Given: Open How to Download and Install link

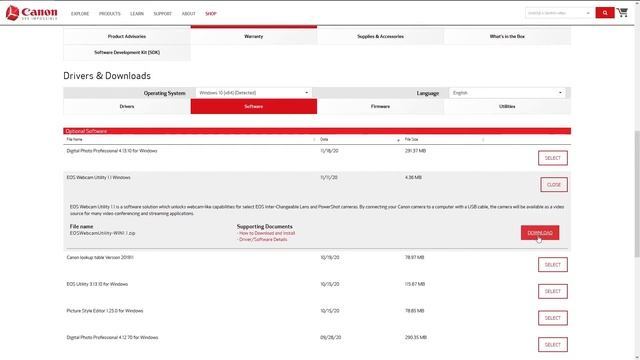Looking at the screenshot, I should tap(267, 233).
